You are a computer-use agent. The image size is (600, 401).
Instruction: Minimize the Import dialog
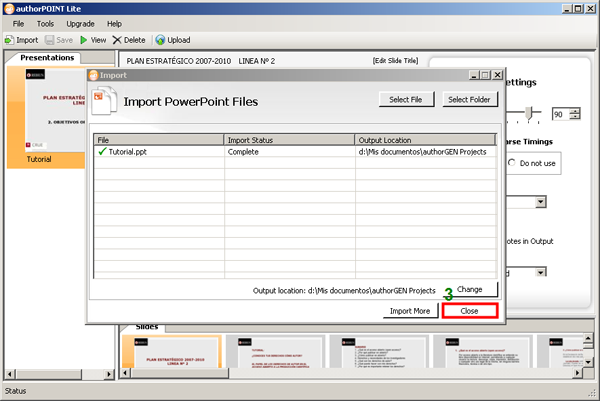click(474, 75)
